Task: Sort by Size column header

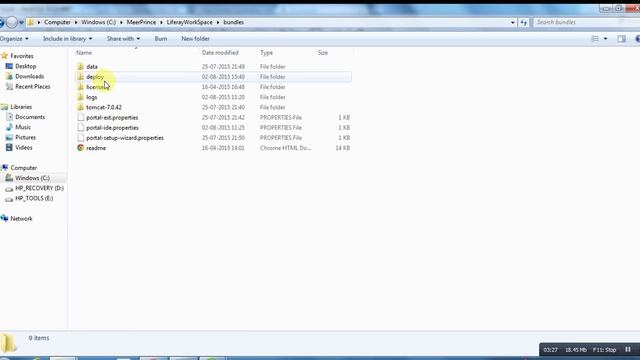Action: tap(323, 53)
